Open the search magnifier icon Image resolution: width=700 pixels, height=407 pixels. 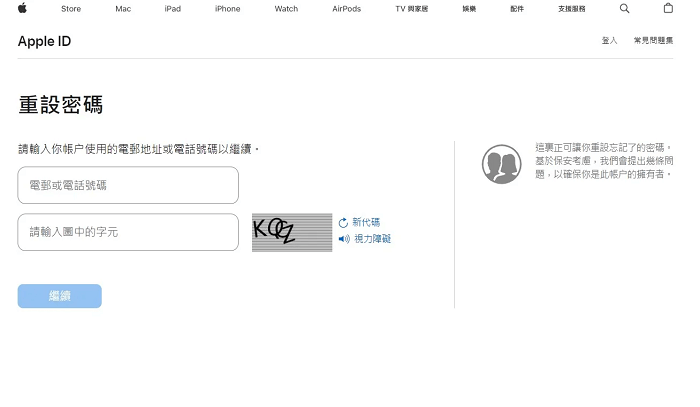tap(625, 8)
